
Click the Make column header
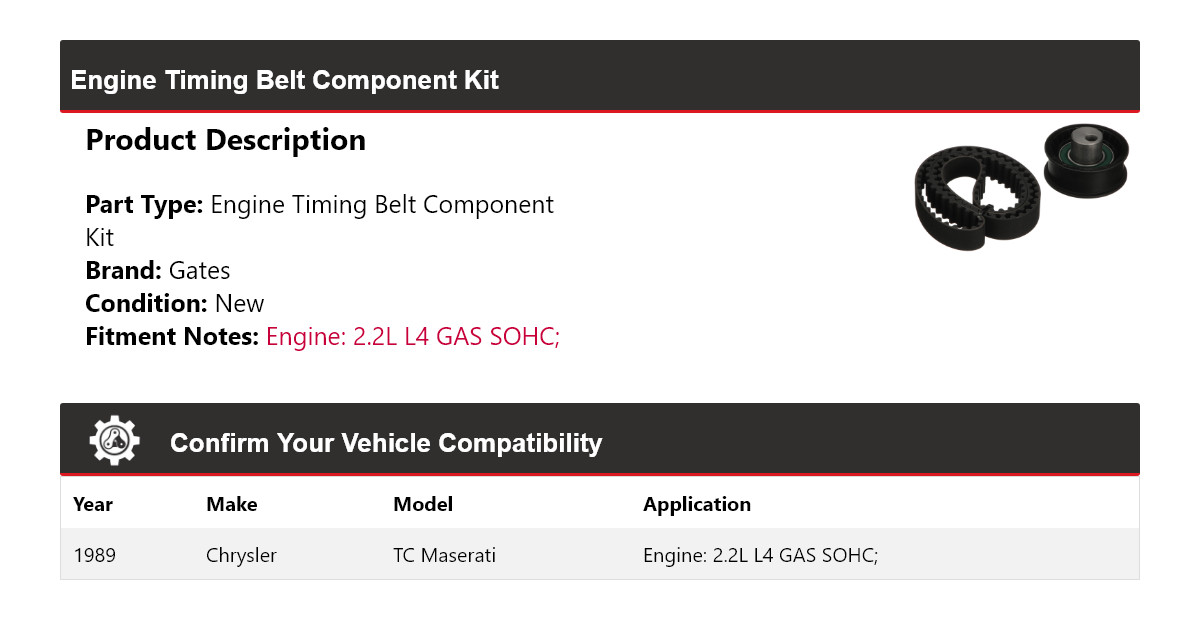tap(232, 504)
